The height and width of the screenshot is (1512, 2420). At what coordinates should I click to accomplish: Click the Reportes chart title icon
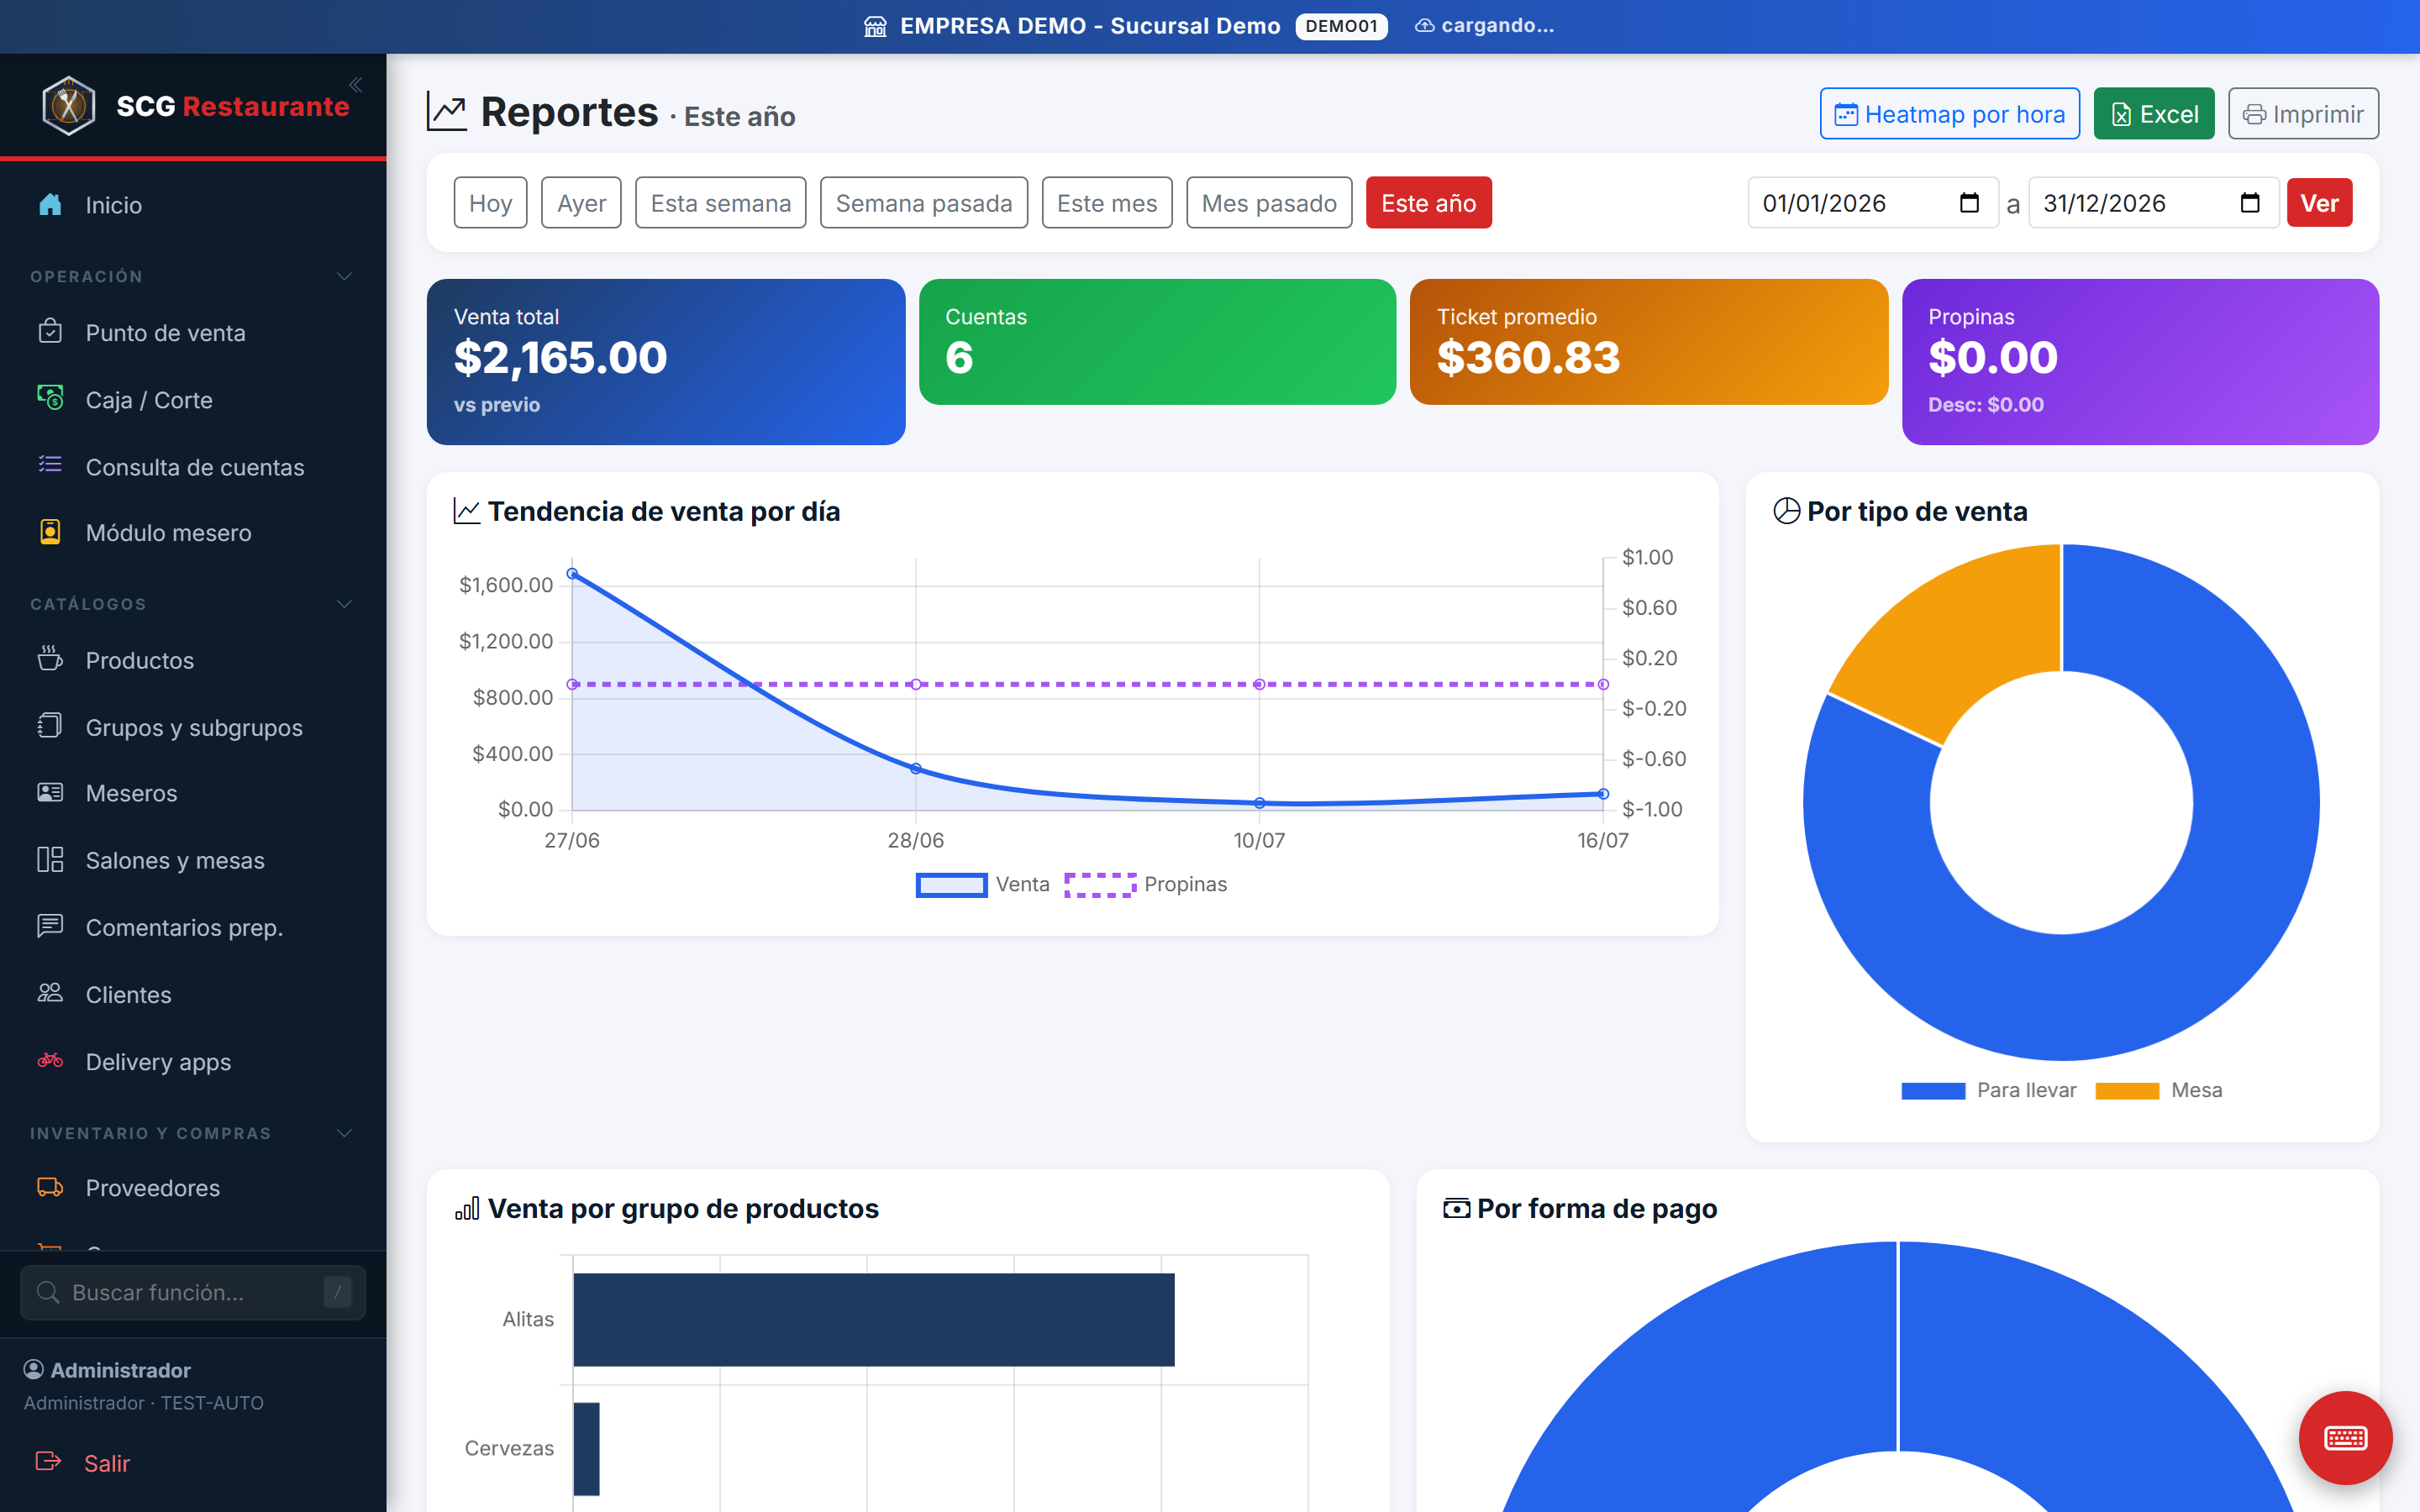pyautogui.click(x=447, y=112)
